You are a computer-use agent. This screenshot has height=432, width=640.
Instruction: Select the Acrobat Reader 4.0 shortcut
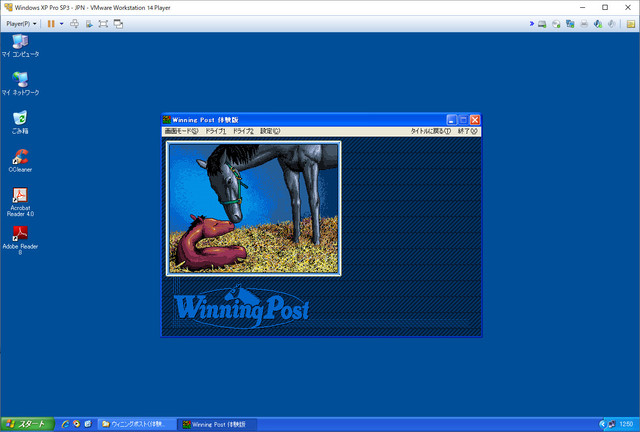tap(20, 202)
